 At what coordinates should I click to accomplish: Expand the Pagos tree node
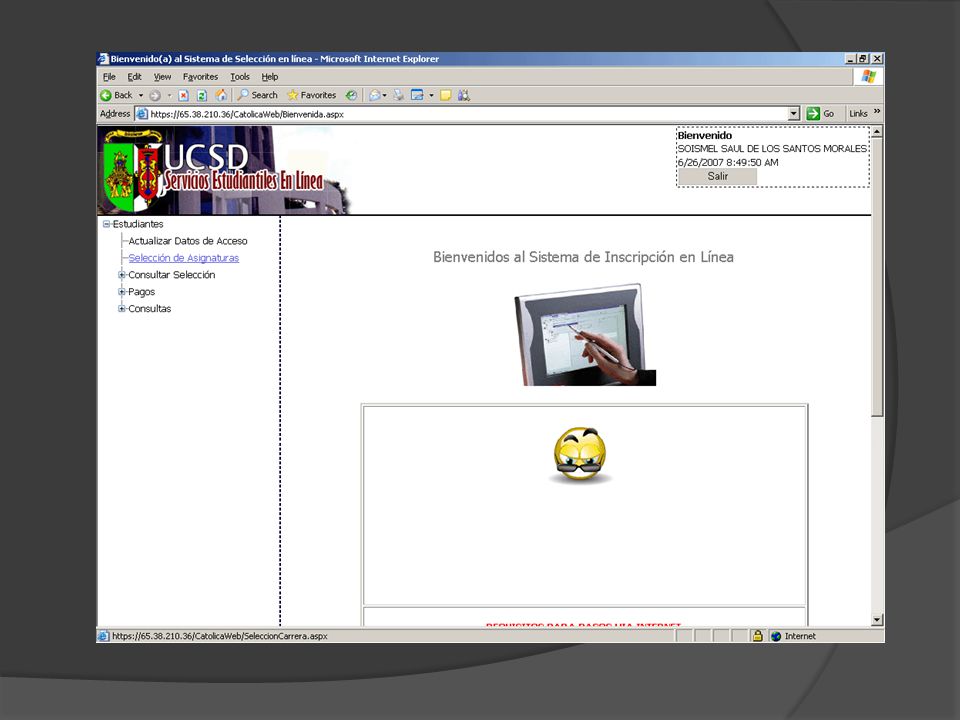(122, 292)
